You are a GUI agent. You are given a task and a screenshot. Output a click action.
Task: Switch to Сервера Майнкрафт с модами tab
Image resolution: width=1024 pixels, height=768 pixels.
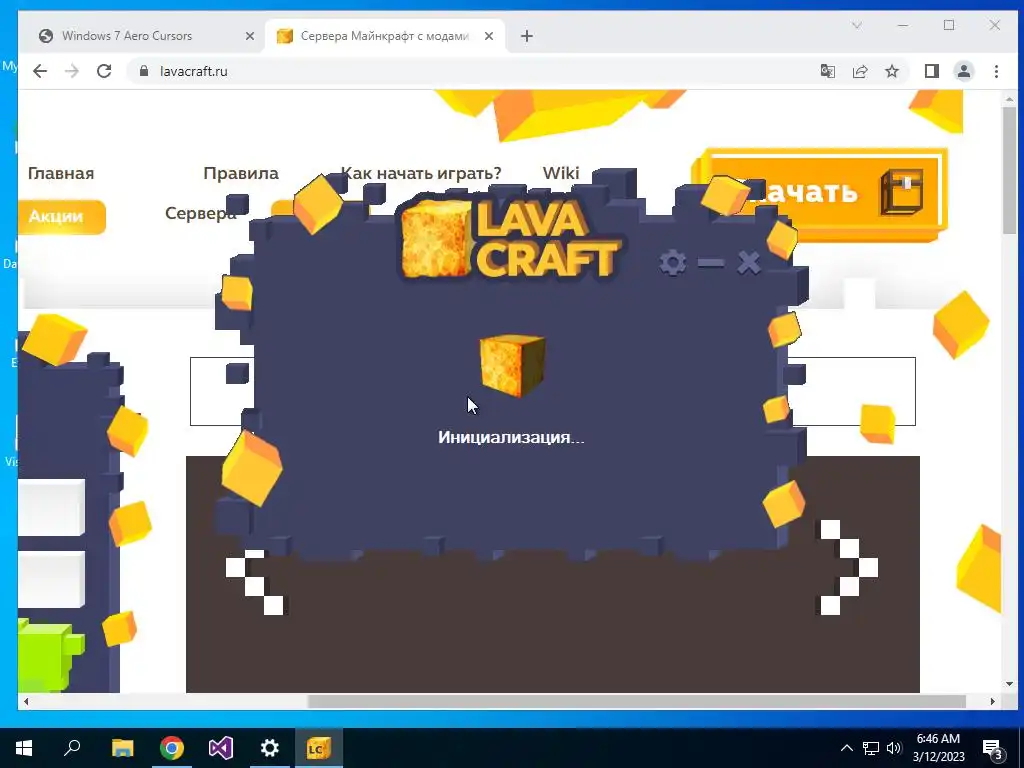[x=385, y=36]
